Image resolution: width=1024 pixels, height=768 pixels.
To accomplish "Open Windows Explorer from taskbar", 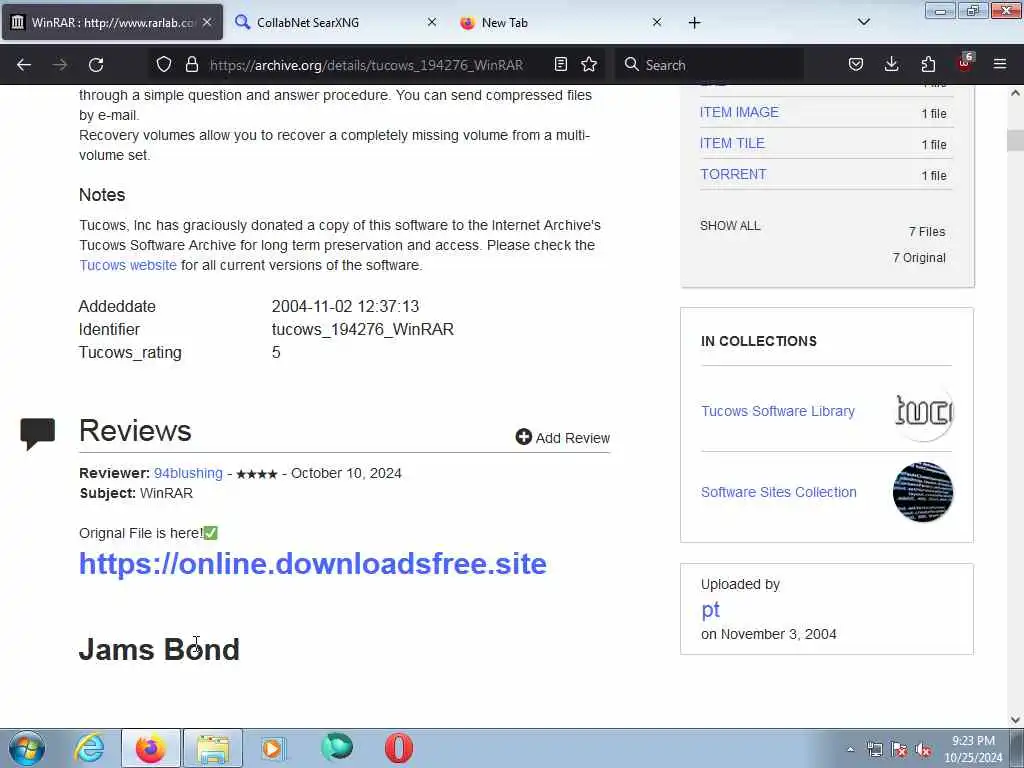I will 213,748.
